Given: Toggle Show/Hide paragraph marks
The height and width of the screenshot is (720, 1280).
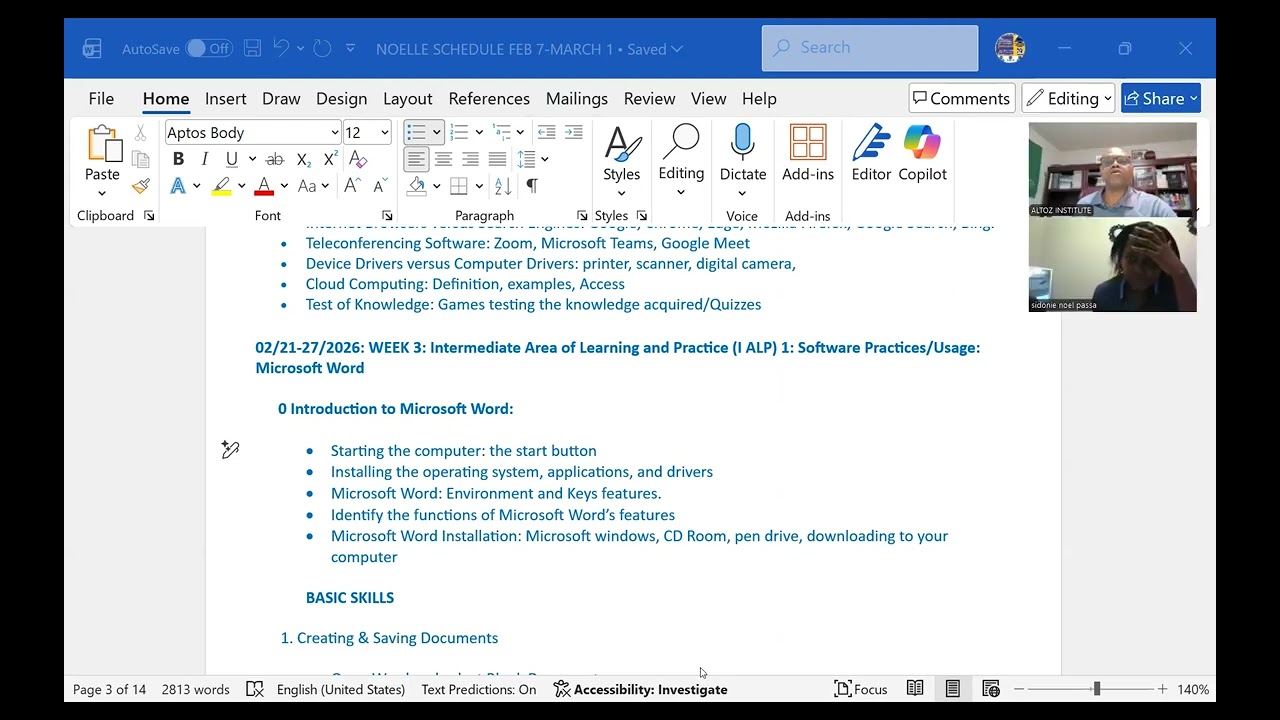Looking at the screenshot, I should point(532,186).
